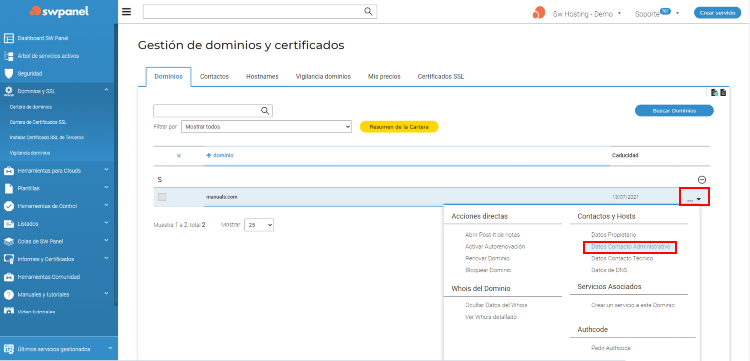Switch to the Contactos tab

click(x=214, y=77)
